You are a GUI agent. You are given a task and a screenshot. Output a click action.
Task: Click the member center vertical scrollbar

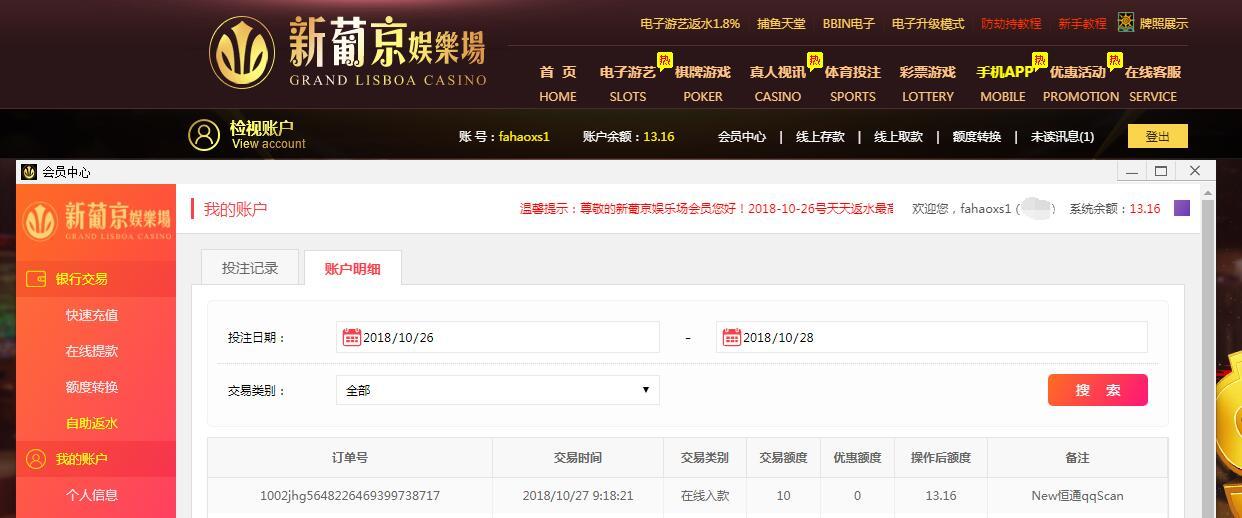(1208, 350)
